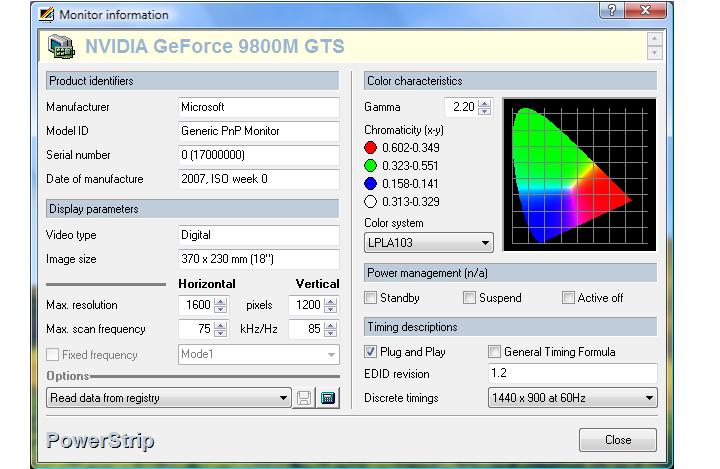Click the red chromaticity dot
Screen dimensions: 720x469
coord(371,147)
